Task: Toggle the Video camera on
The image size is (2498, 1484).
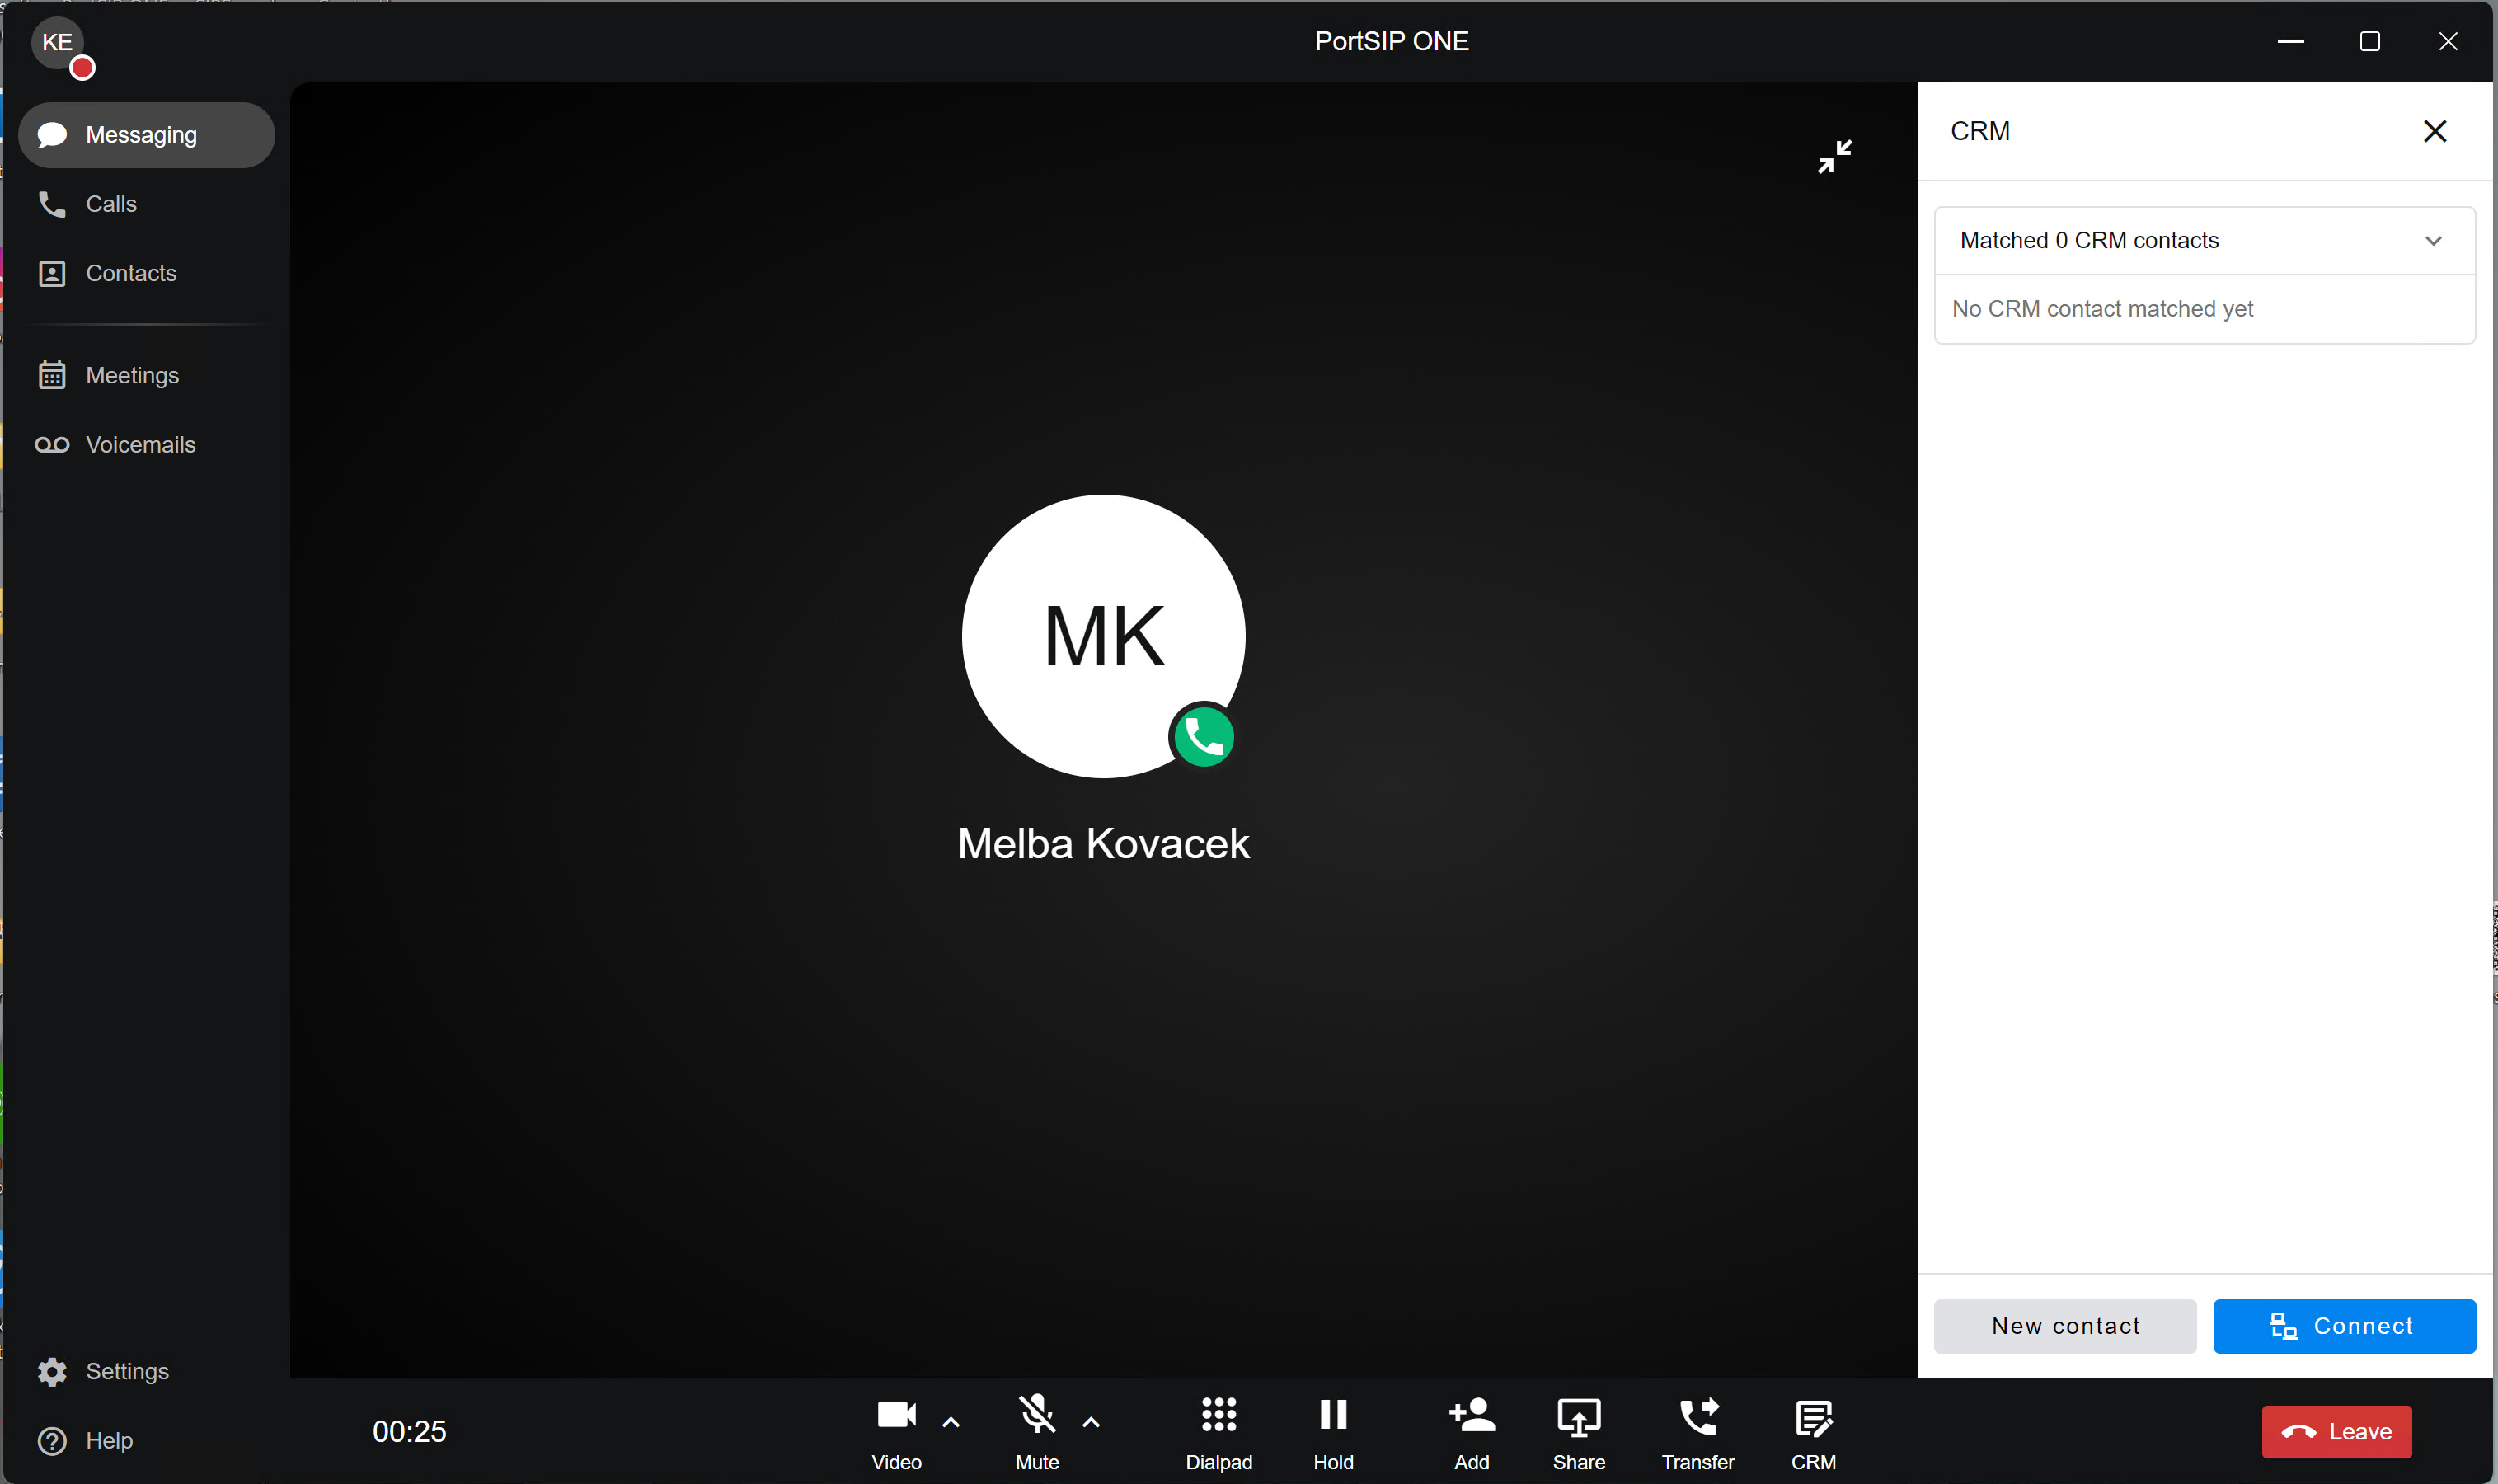Action: point(896,1431)
